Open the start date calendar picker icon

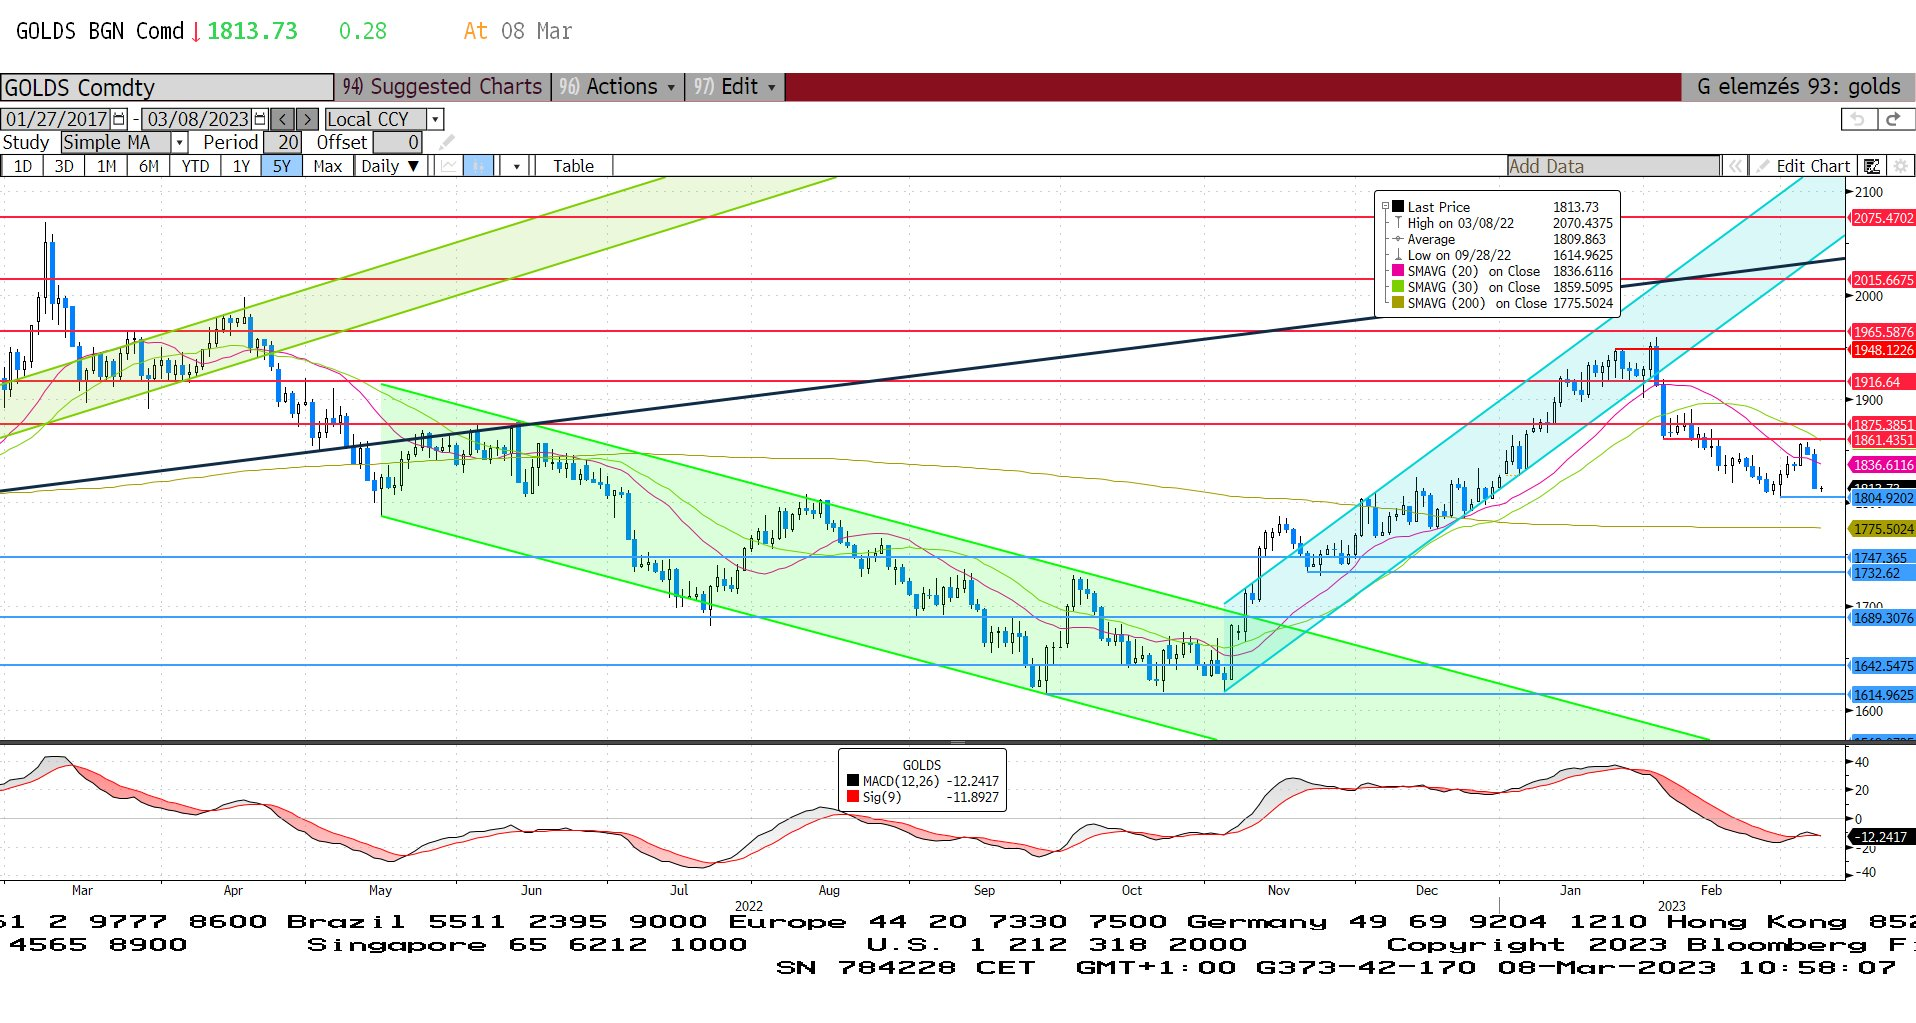tap(119, 119)
